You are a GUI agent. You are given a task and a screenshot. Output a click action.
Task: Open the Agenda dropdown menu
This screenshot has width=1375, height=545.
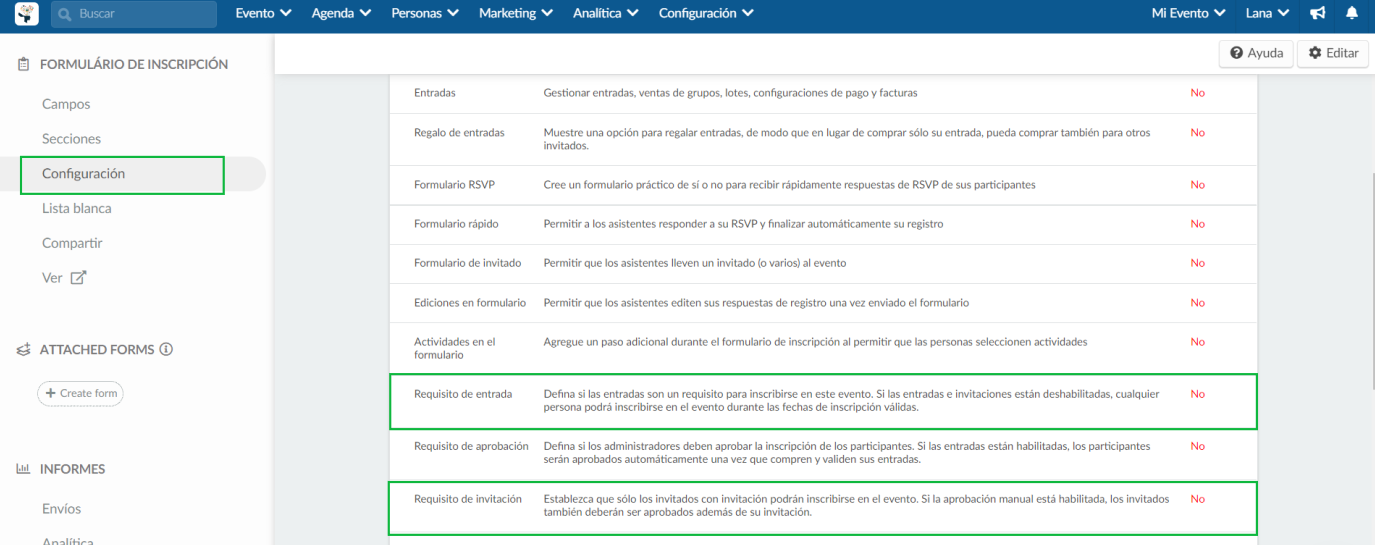click(x=341, y=14)
